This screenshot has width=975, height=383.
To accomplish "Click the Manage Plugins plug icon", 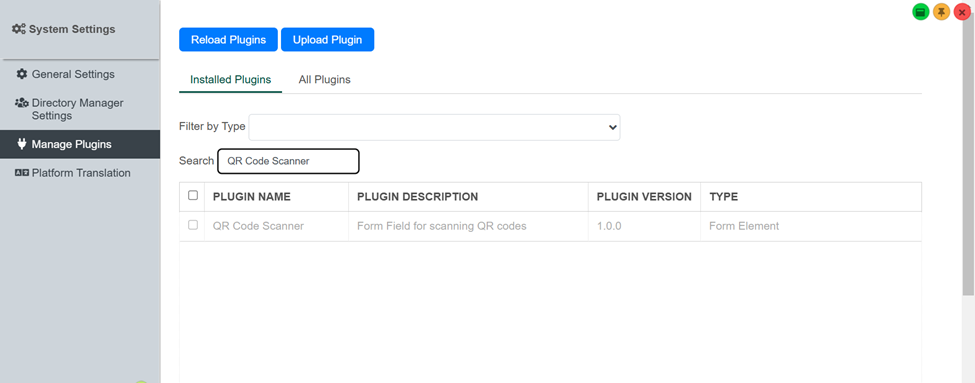I will [x=22, y=144].
